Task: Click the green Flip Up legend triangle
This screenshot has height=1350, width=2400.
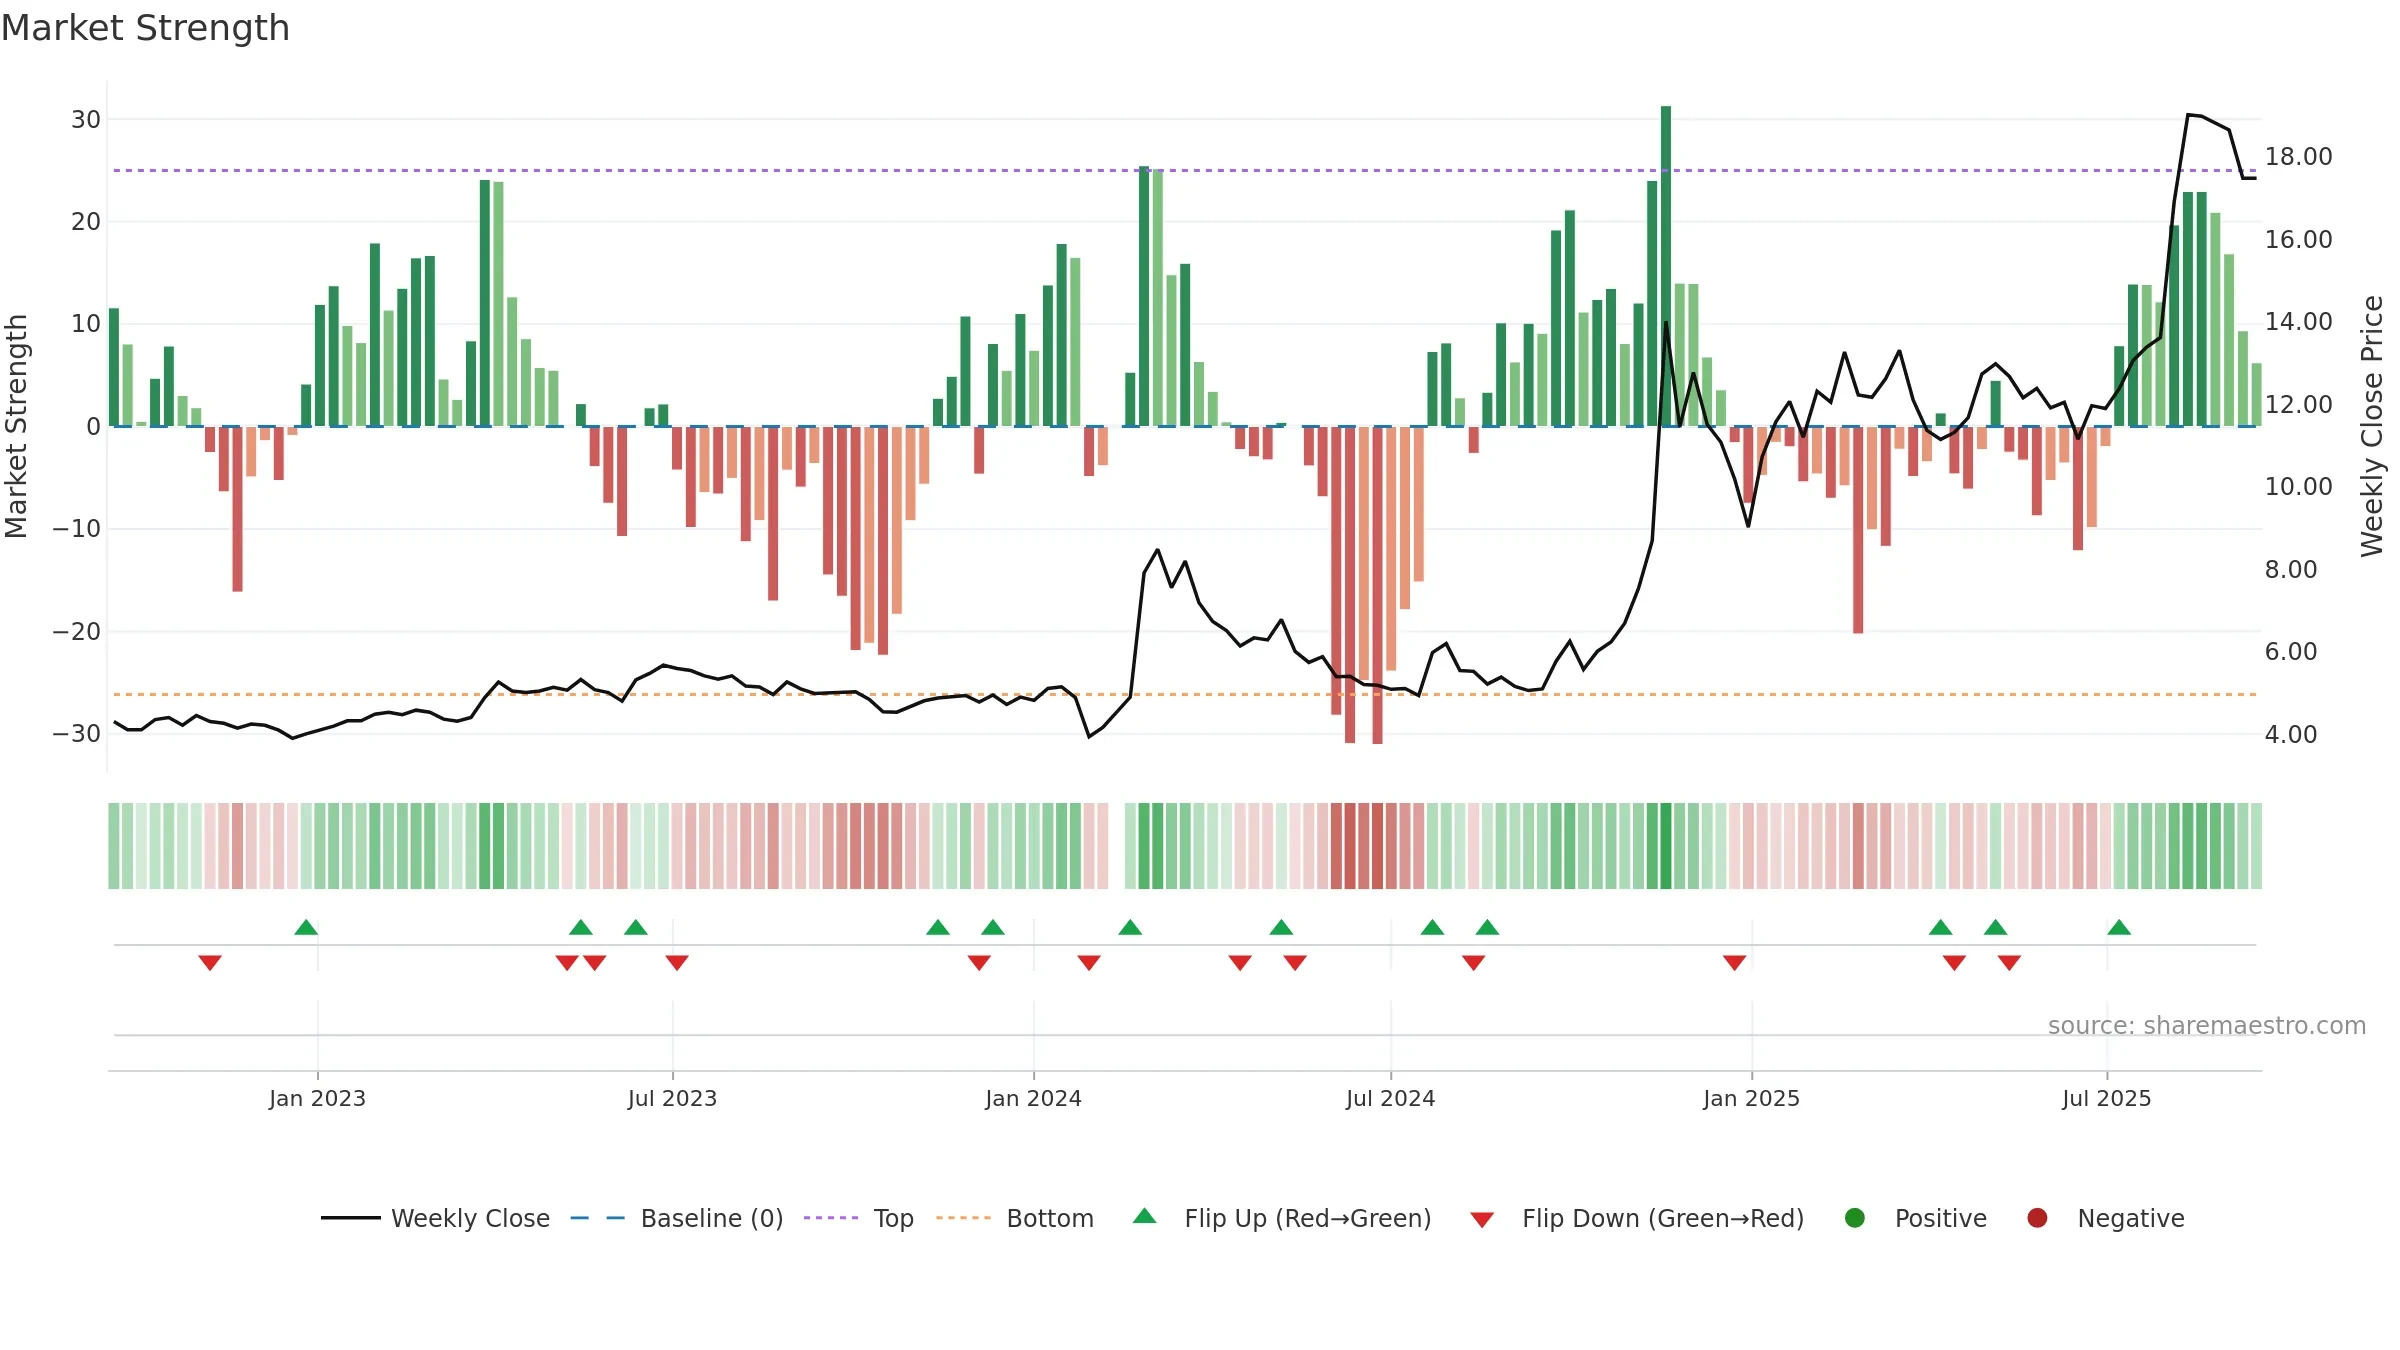Action: point(1145,1216)
